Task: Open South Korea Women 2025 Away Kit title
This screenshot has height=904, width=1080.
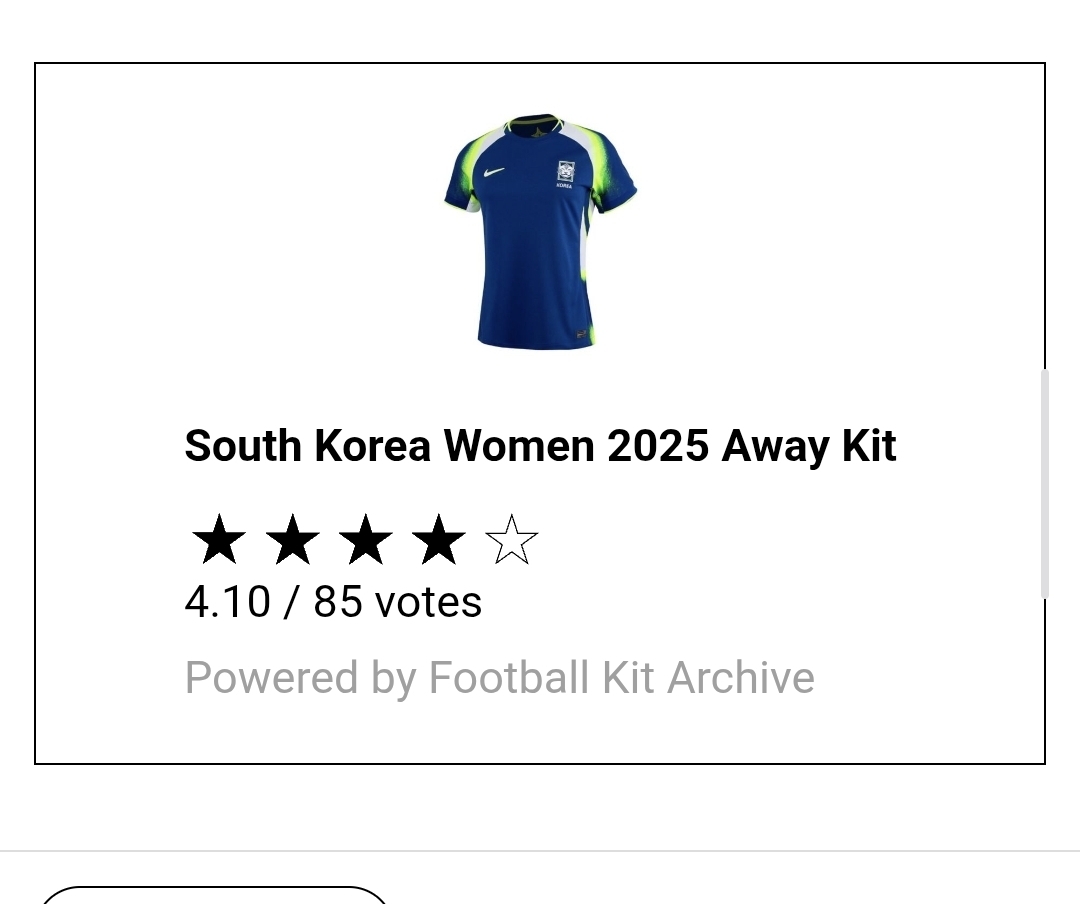Action: click(540, 446)
